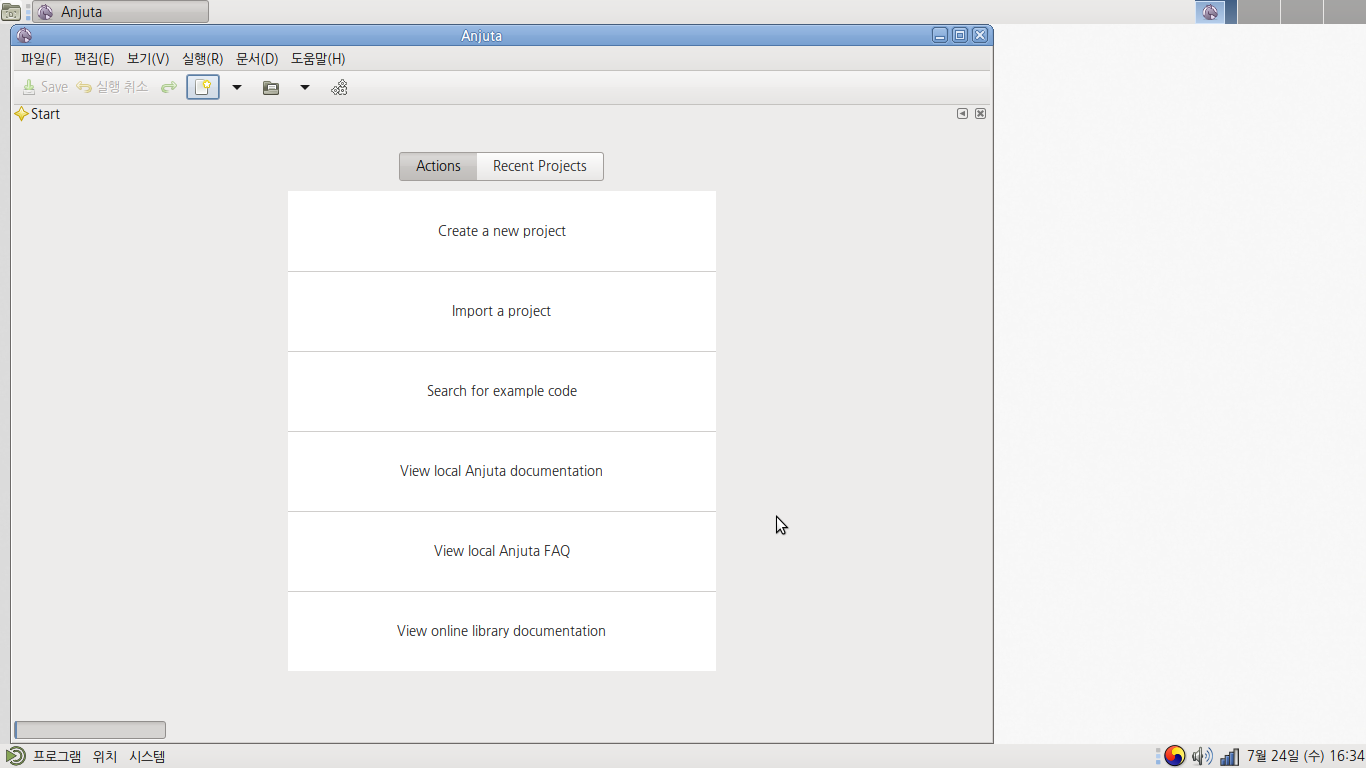Open the 보기(V) menu
This screenshot has height=768, width=1366.
(148, 59)
